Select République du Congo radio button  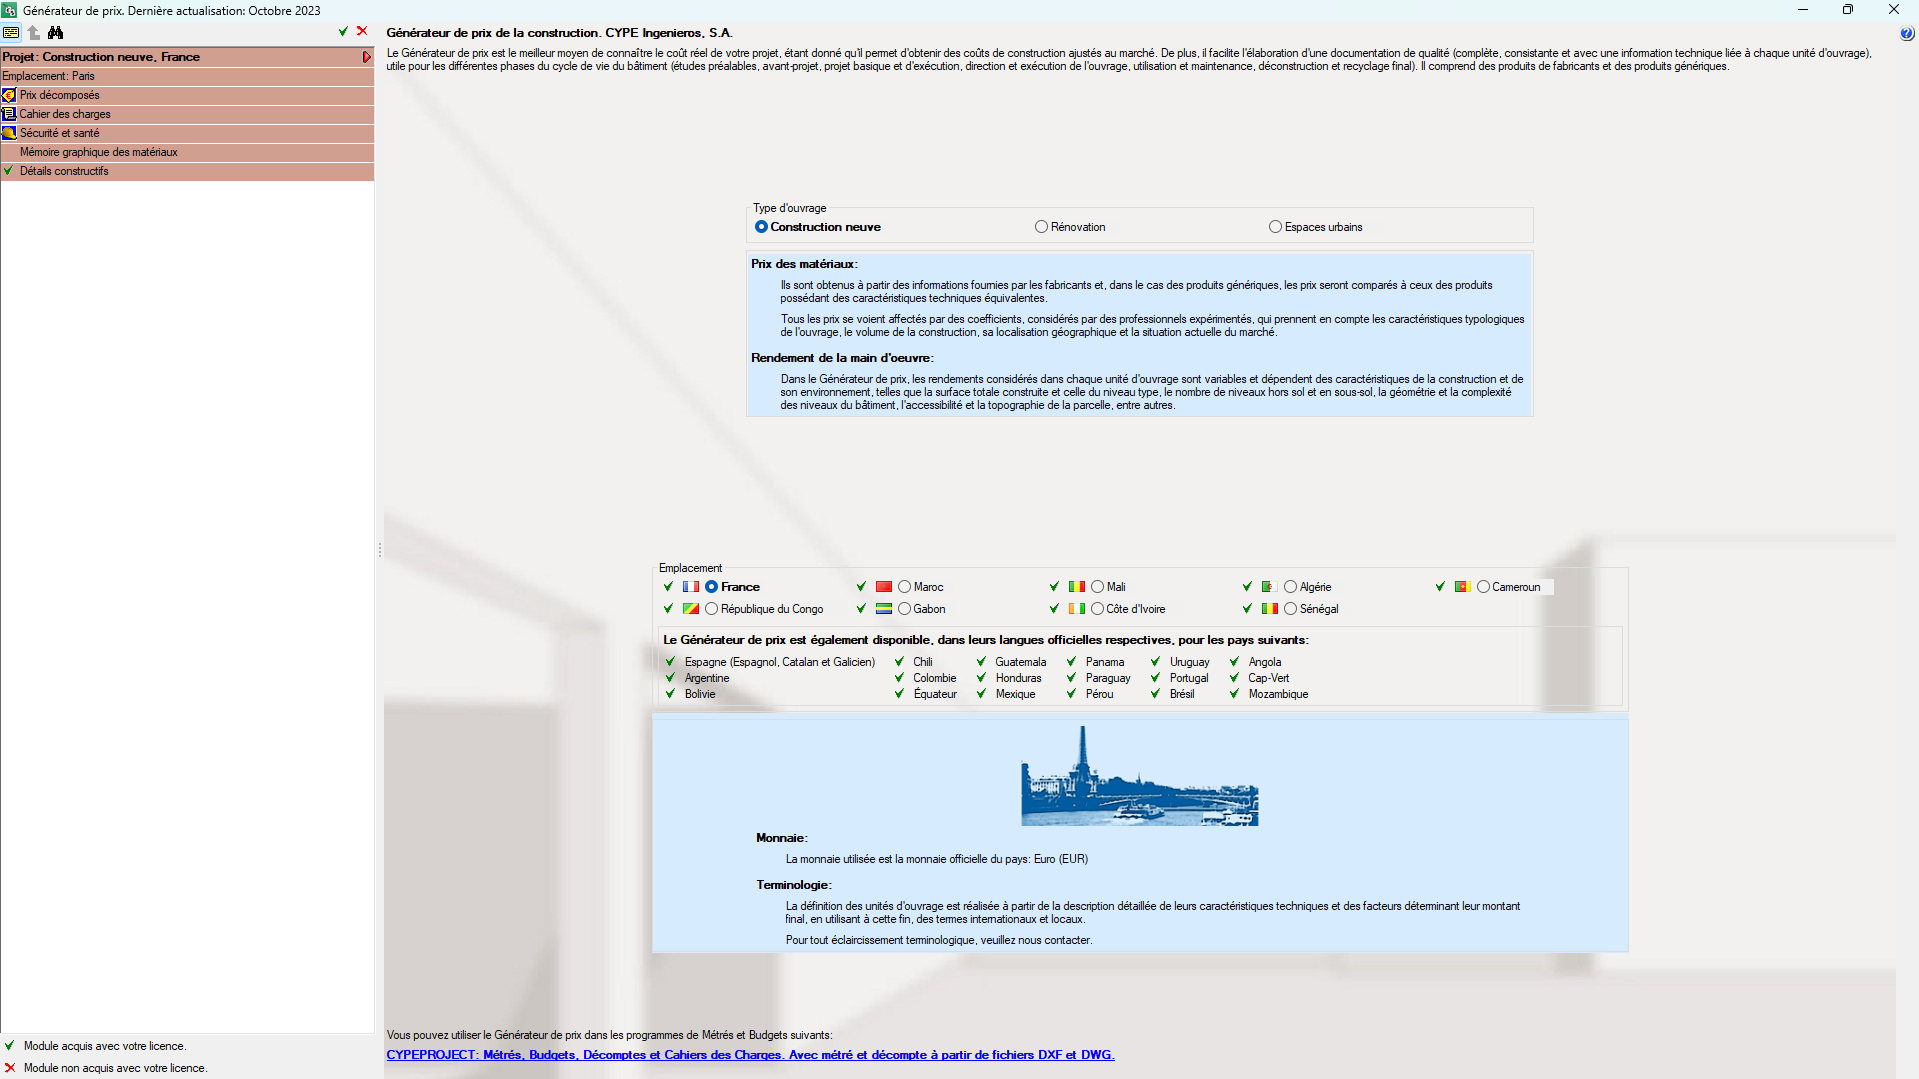[x=712, y=609]
